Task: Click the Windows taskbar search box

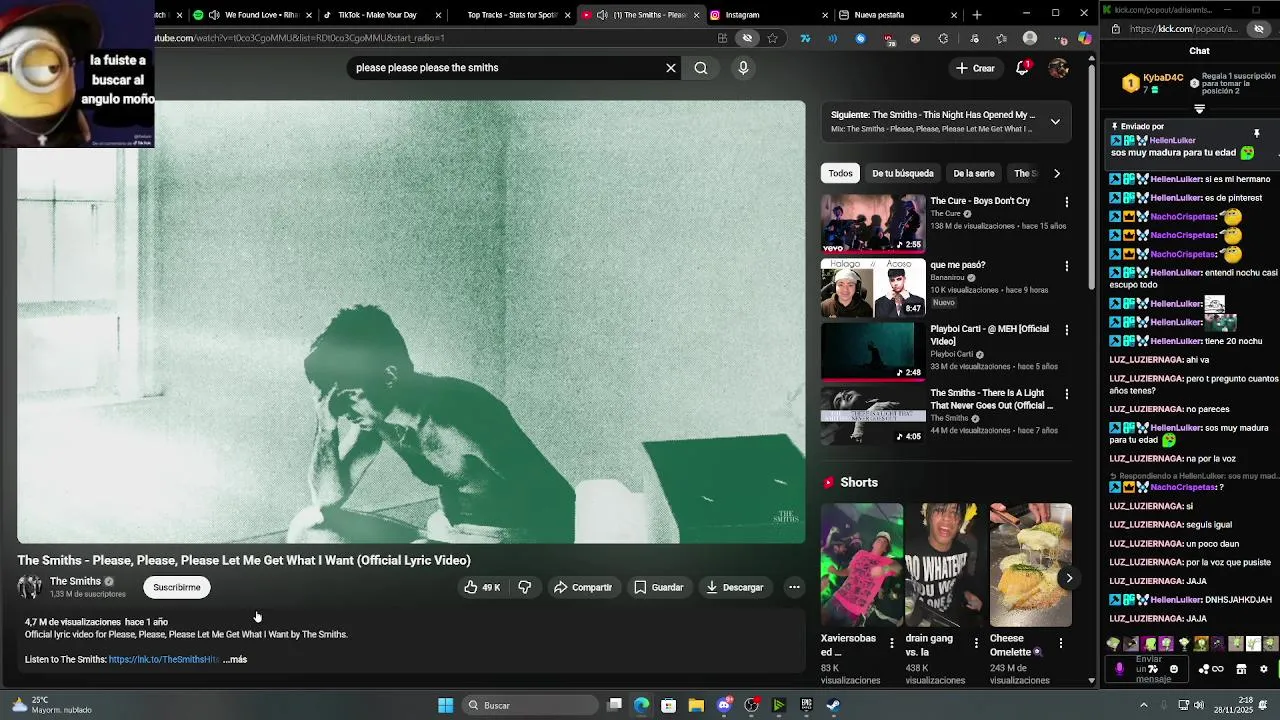Action: click(531, 705)
